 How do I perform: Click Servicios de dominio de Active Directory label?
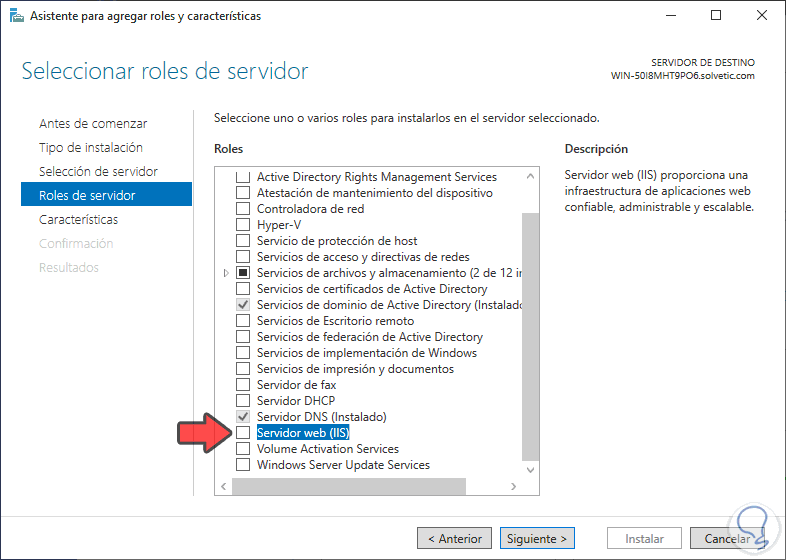click(x=389, y=305)
